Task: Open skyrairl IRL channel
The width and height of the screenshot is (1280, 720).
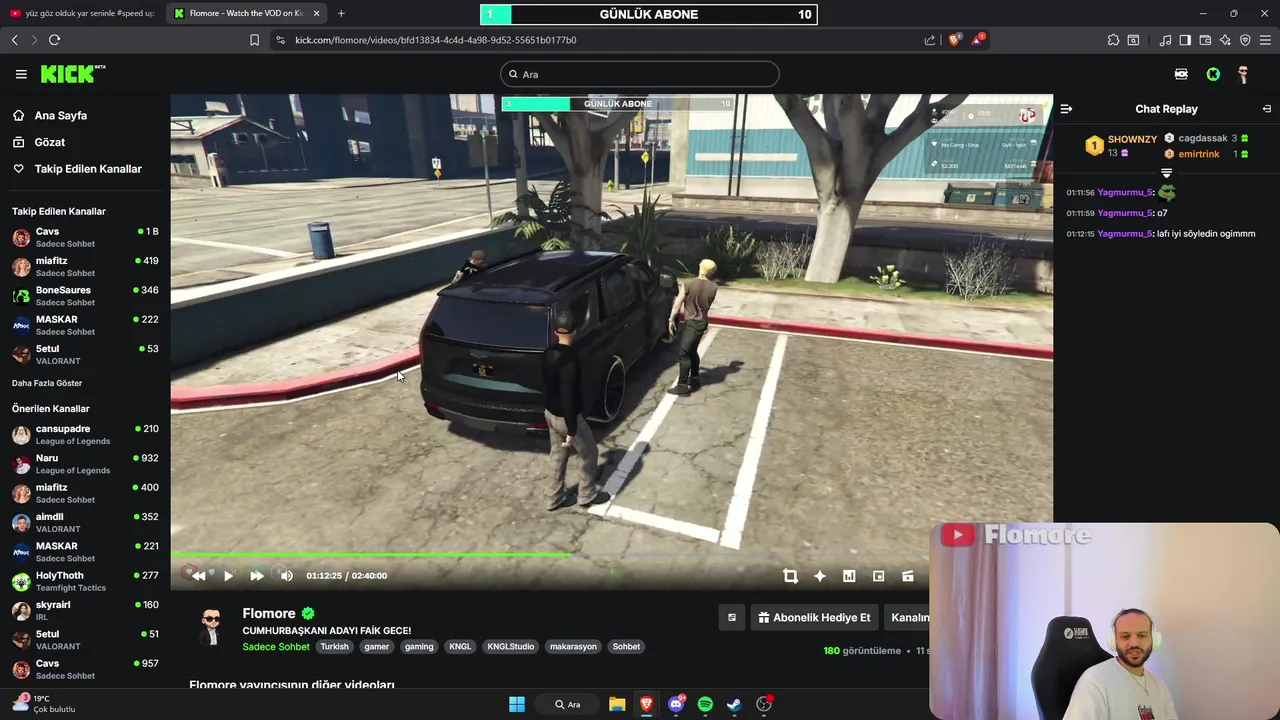Action: (85, 610)
